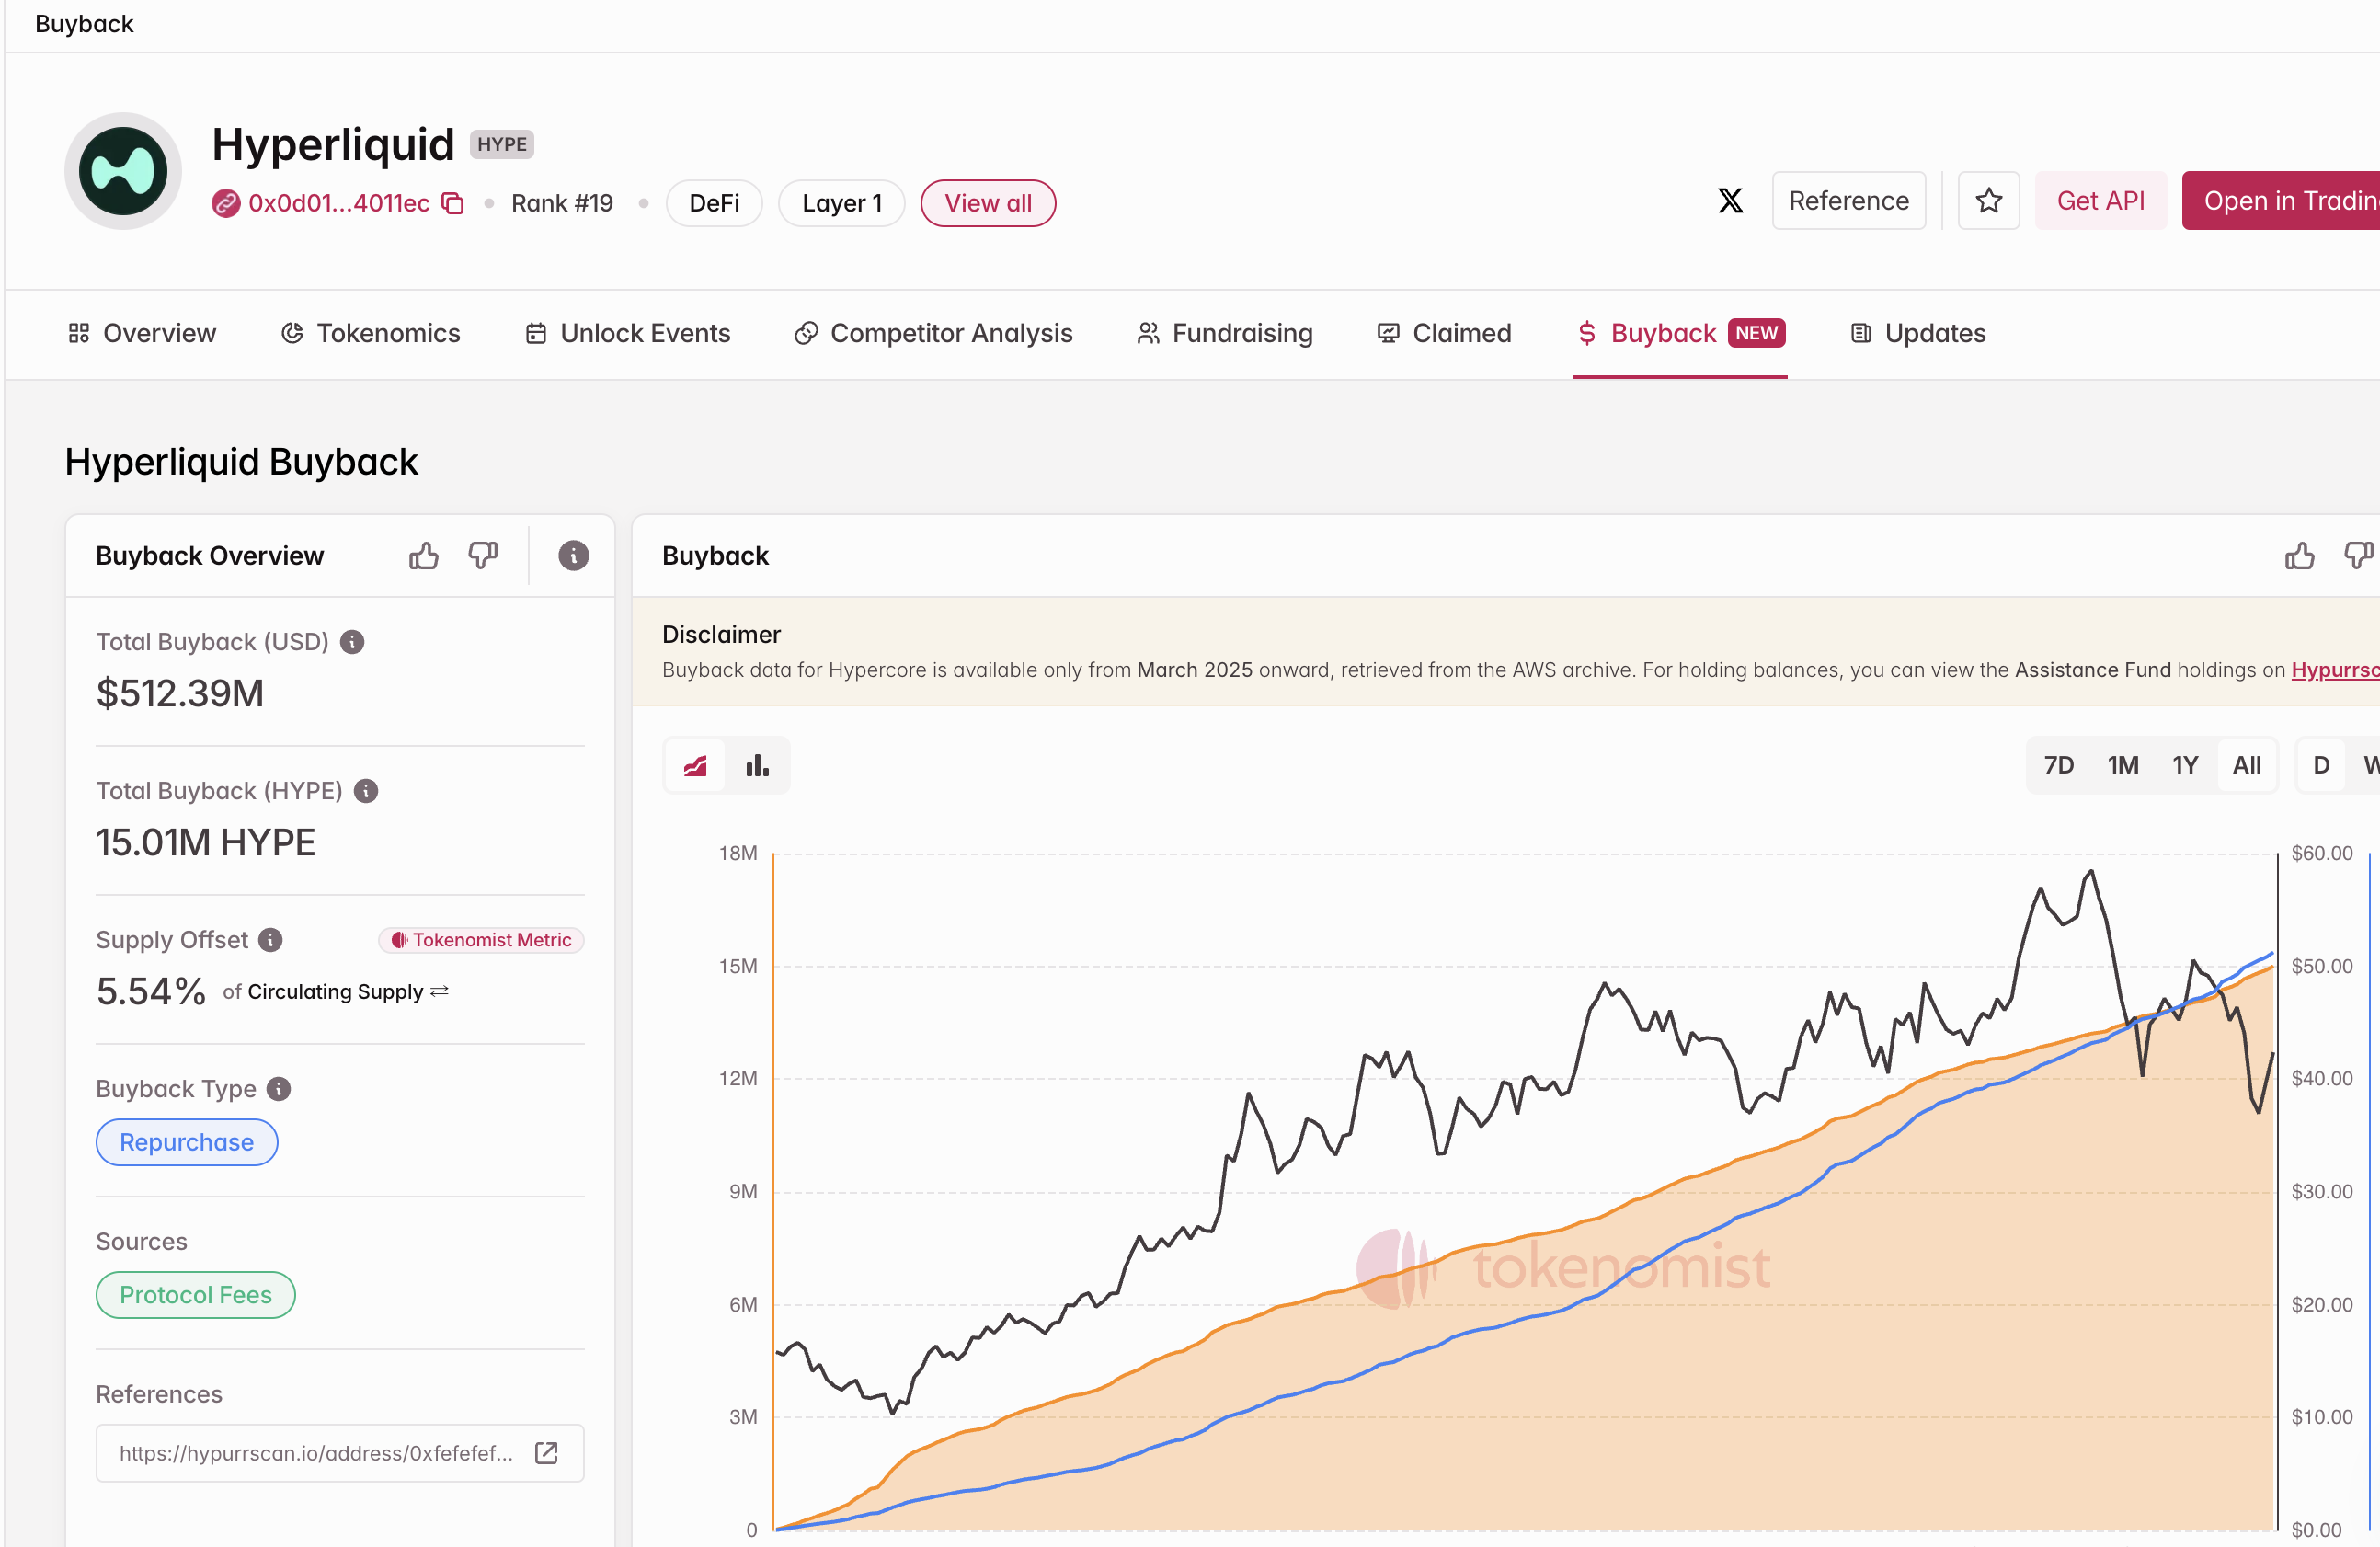The image size is (2380, 1547).
Task: Click the Get API button
Action: click(x=2101, y=200)
